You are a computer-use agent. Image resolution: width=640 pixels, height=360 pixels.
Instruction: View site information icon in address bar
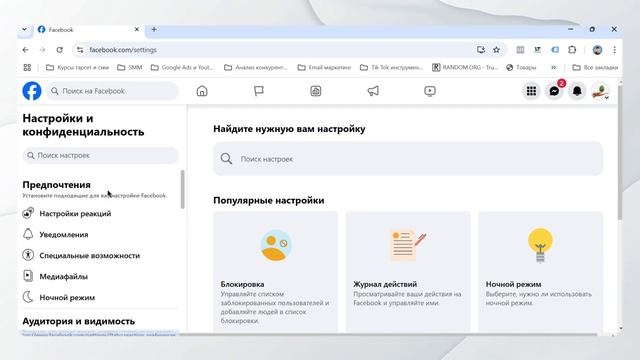(x=80, y=50)
